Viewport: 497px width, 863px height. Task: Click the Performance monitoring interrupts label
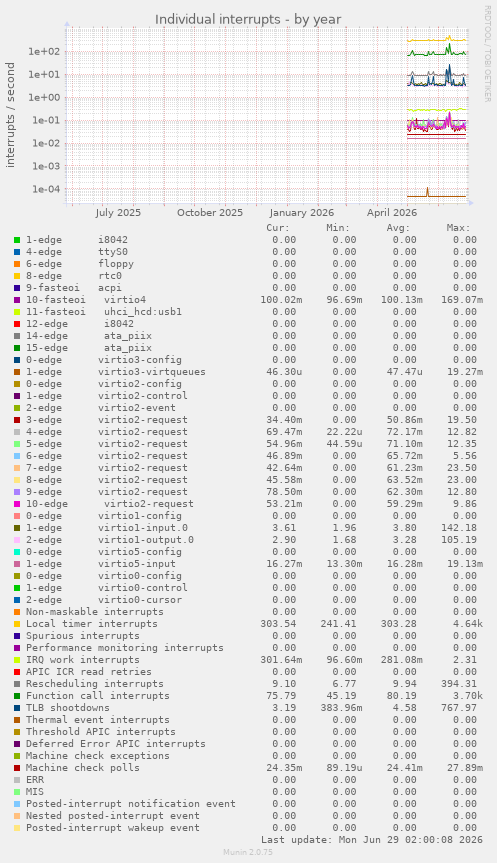(x=125, y=648)
